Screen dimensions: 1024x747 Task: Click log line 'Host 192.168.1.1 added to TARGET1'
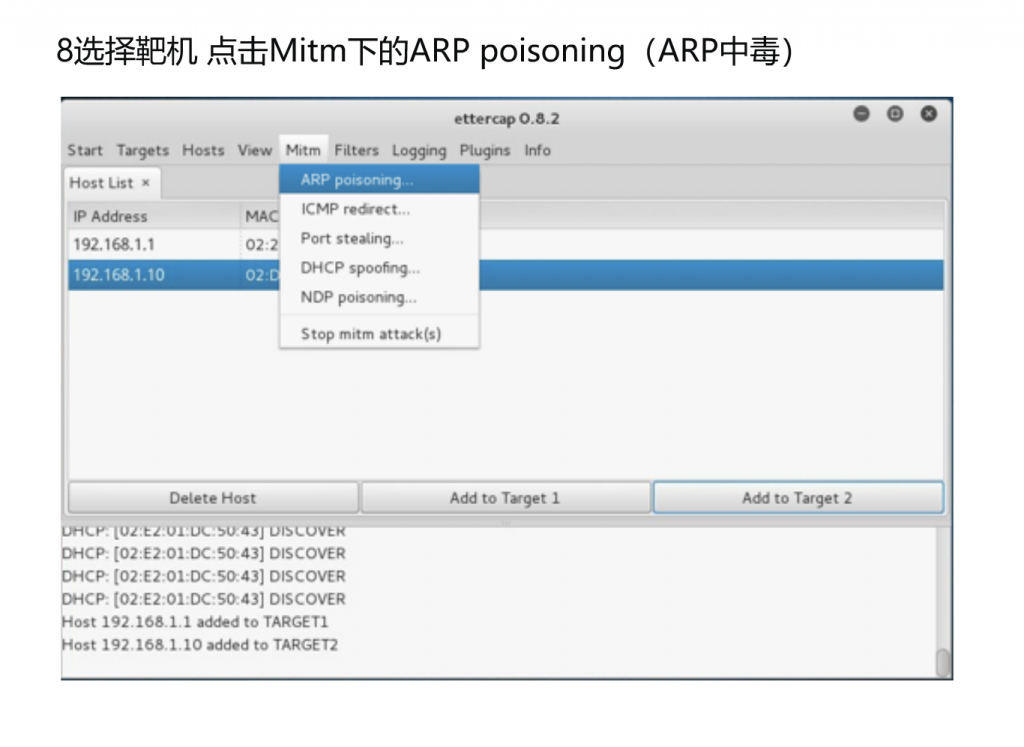(195, 622)
